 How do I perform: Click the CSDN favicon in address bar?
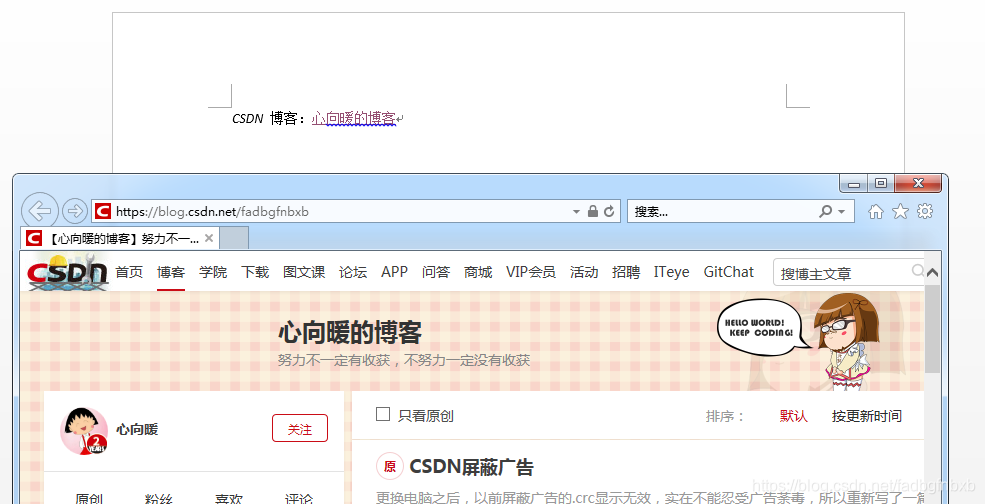point(103,211)
